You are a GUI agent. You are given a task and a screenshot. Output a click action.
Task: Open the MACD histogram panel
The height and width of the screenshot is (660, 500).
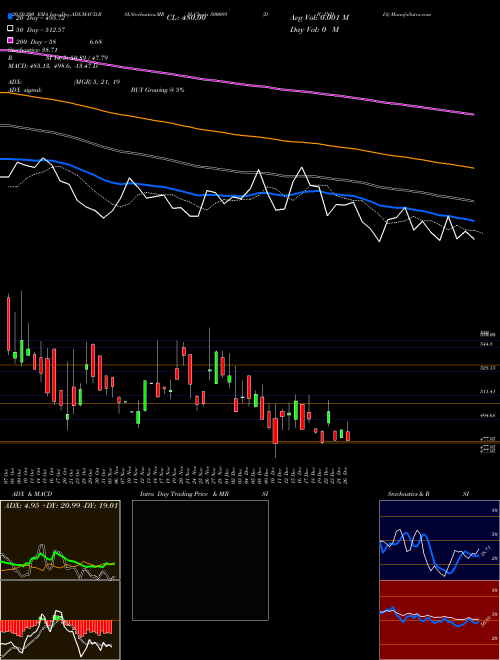(60, 620)
